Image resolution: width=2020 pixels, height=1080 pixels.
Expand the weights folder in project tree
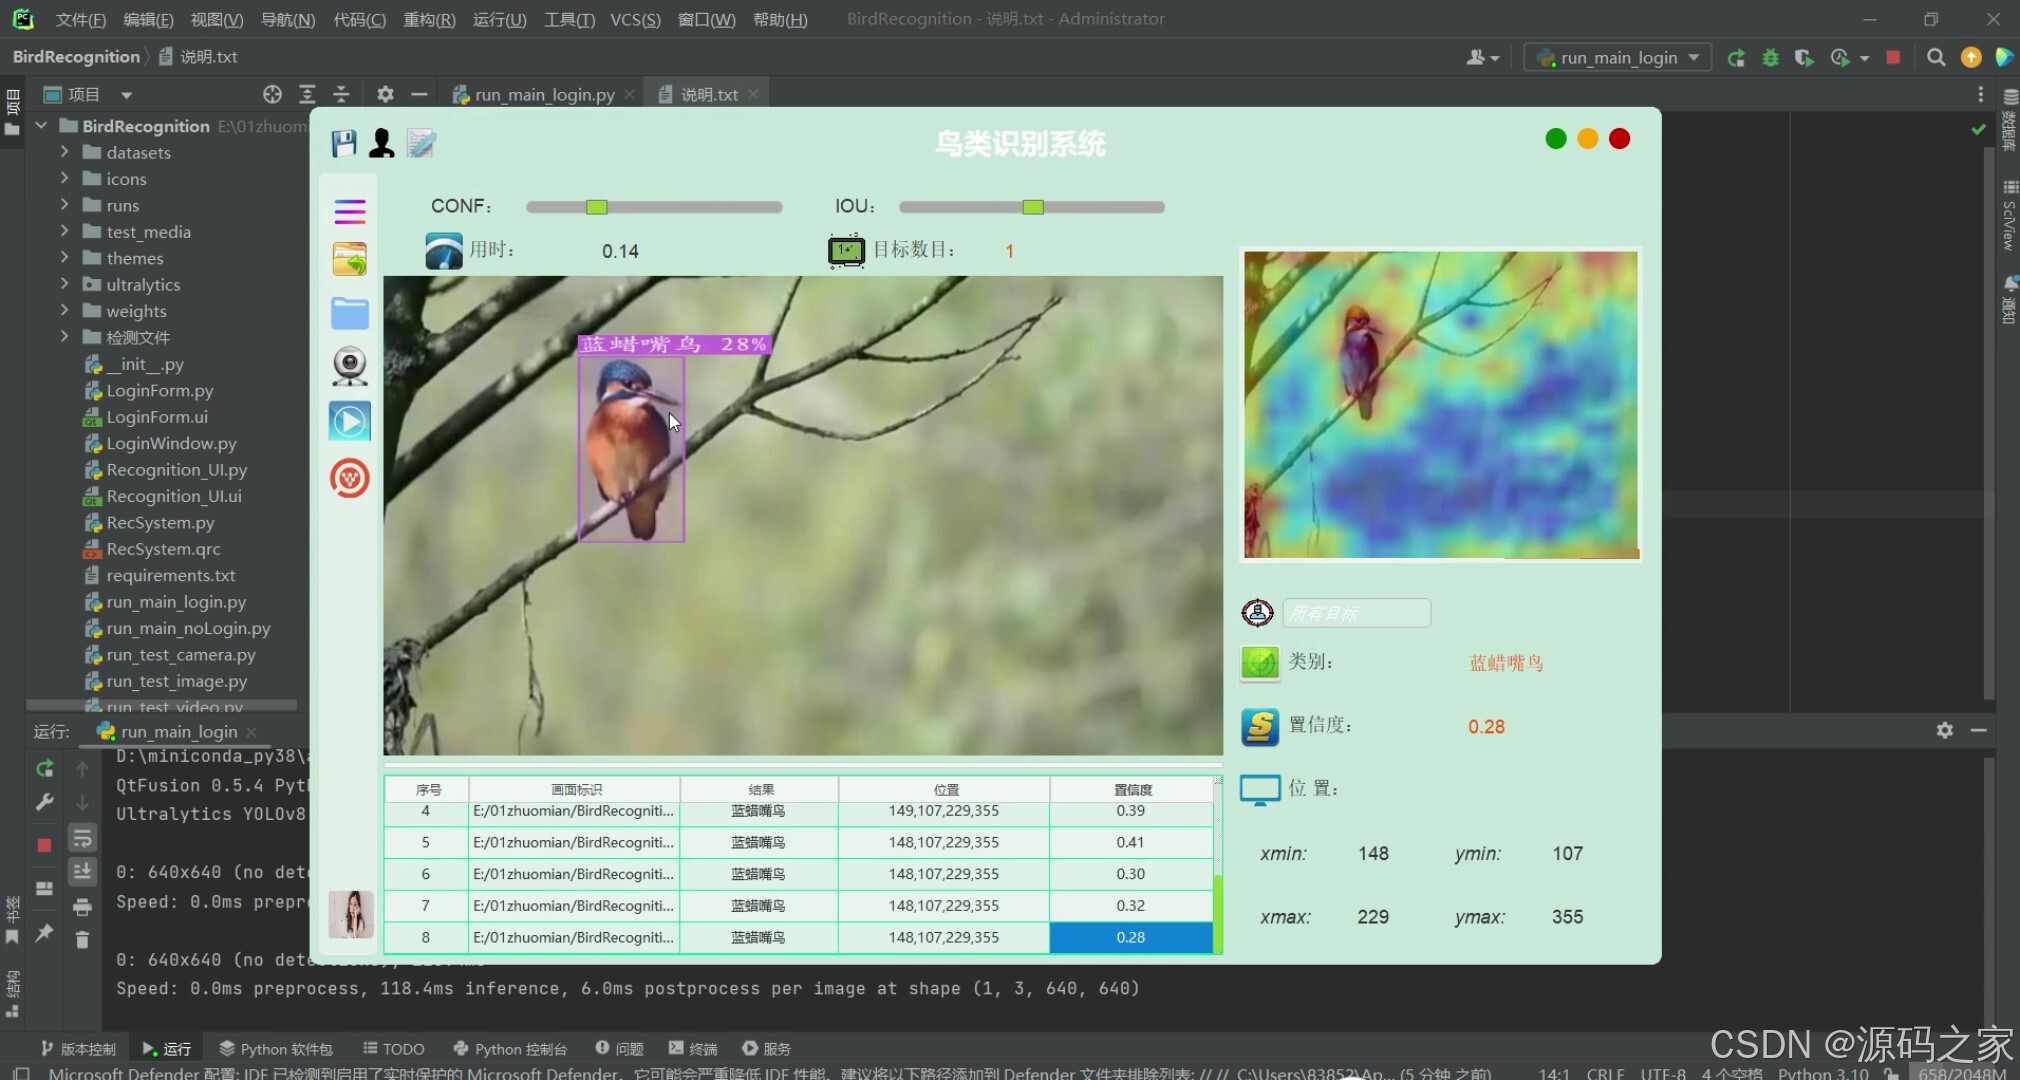[65, 311]
